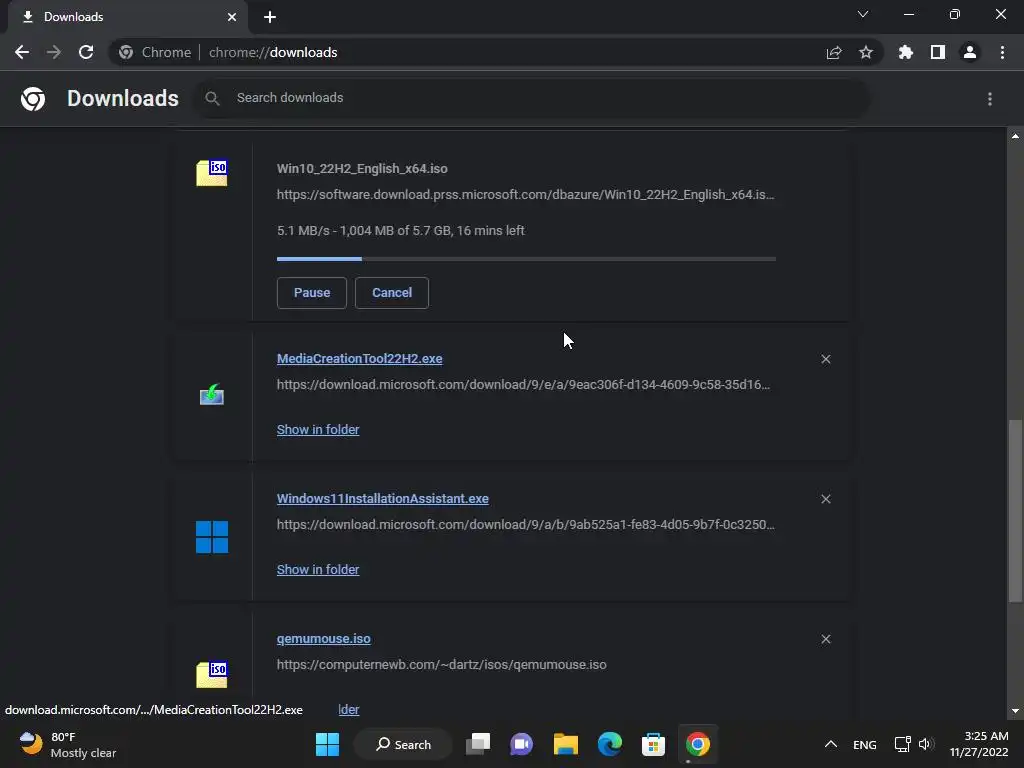This screenshot has height=768, width=1024.
Task: Click the MediaCreationTool22H2 file icon
Action: coord(212,394)
